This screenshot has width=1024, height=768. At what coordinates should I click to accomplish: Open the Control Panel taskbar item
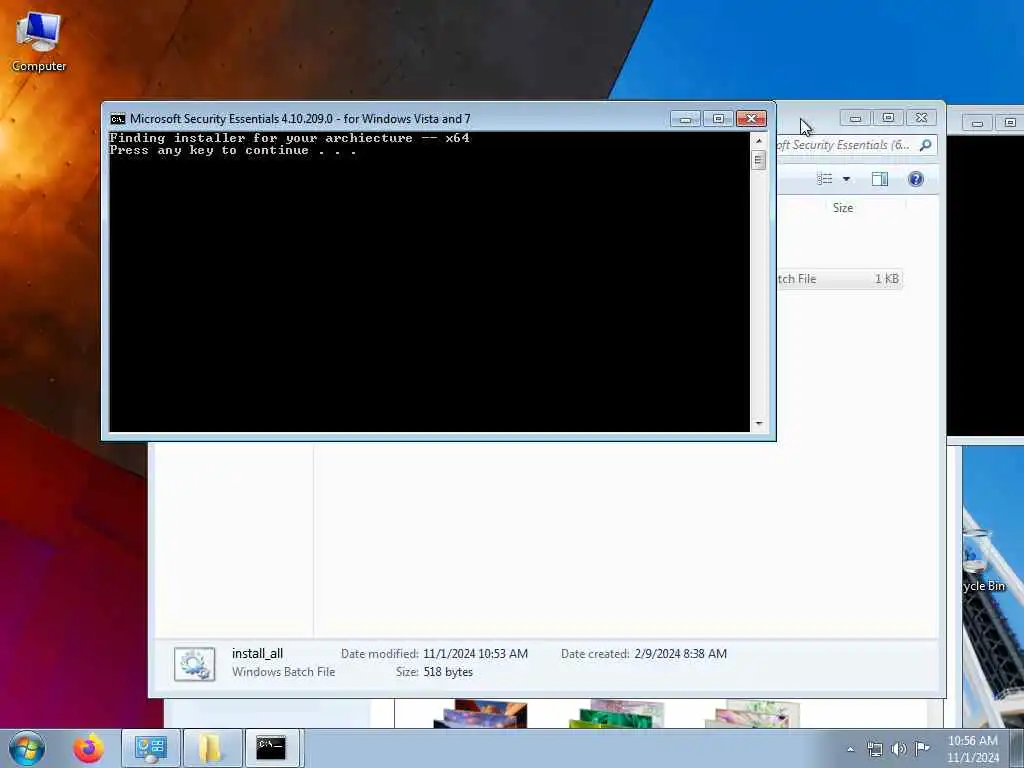pyautogui.click(x=151, y=748)
